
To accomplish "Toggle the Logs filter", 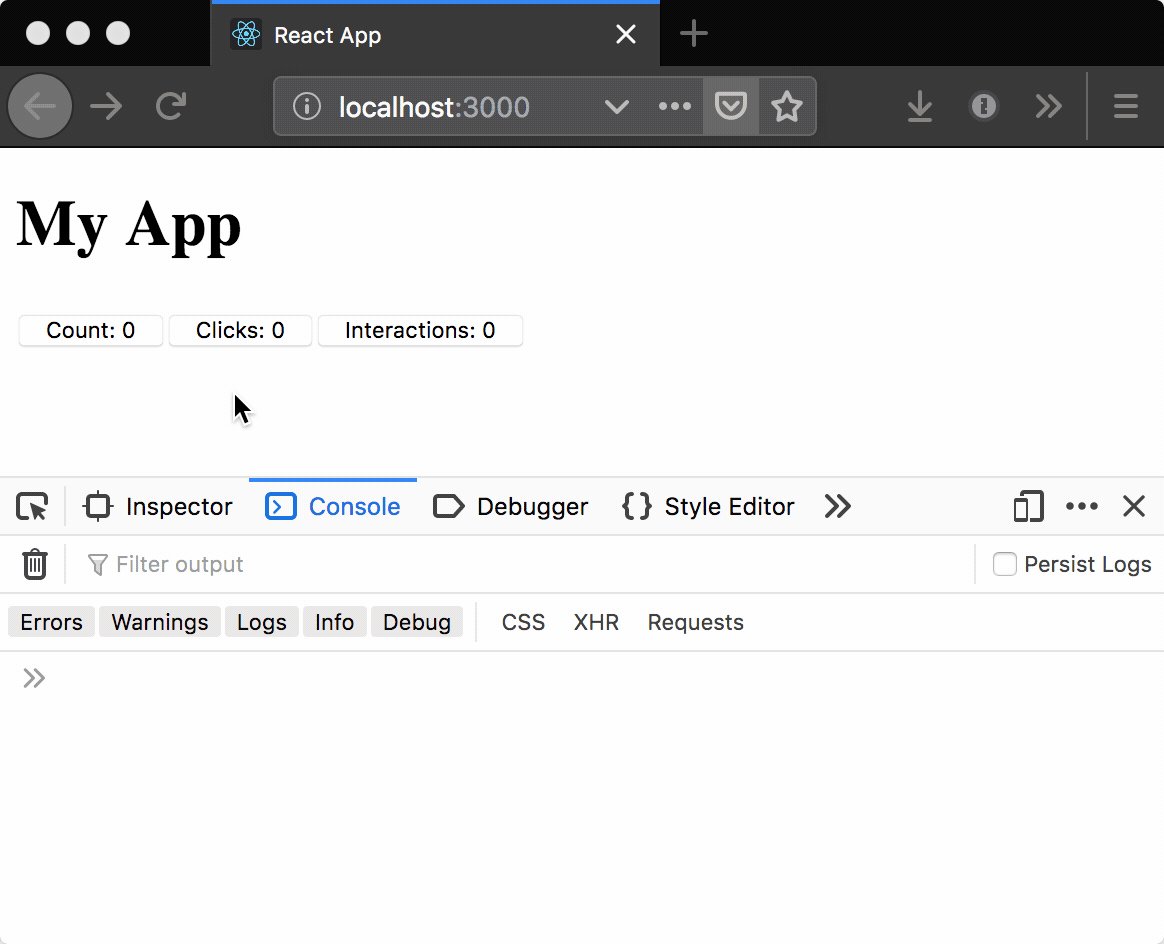I will pyautogui.click(x=261, y=622).
